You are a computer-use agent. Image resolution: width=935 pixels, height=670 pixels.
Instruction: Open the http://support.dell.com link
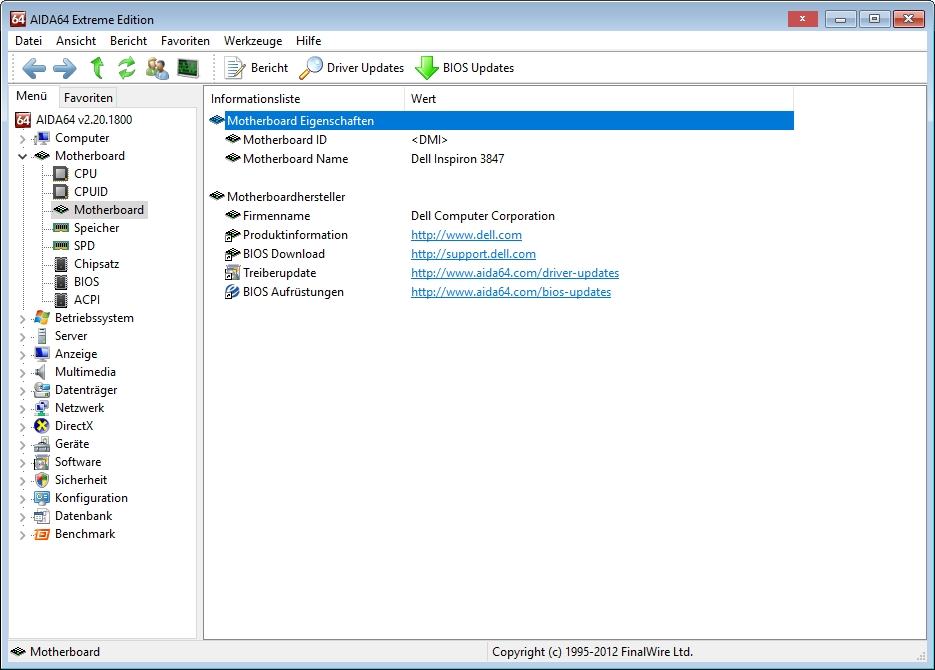click(473, 254)
